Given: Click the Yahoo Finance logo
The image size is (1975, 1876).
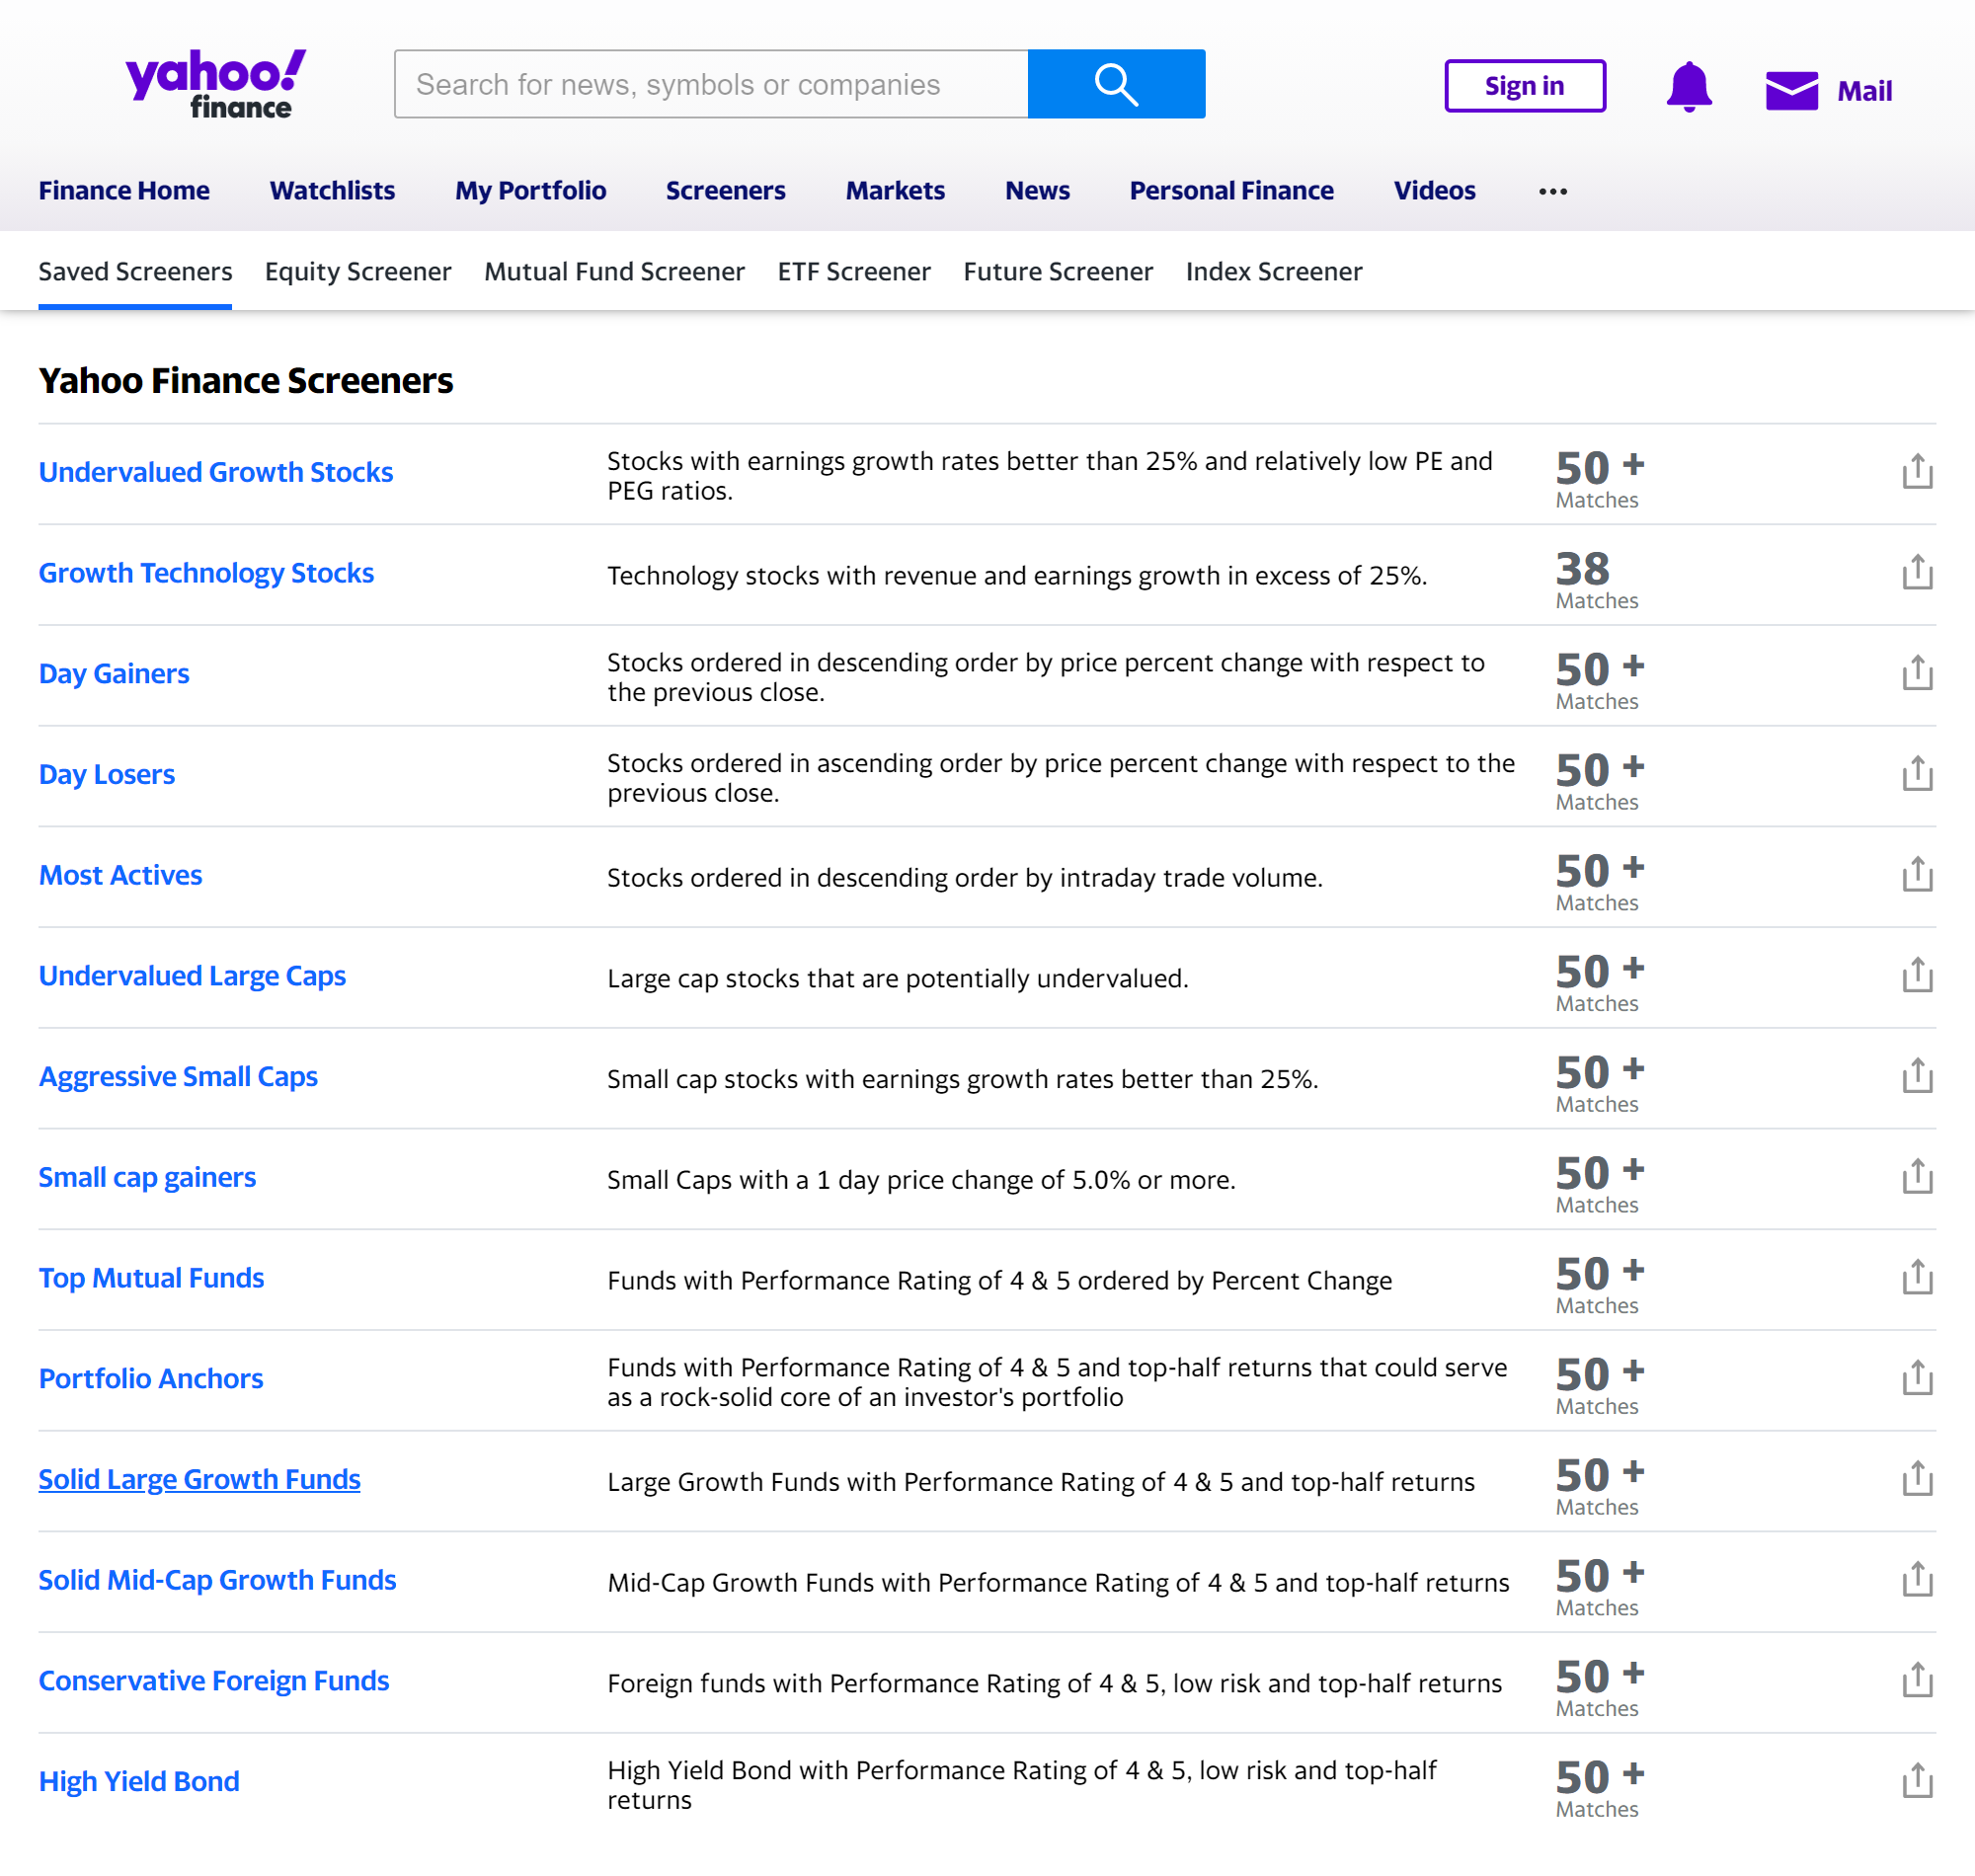Looking at the screenshot, I should click(216, 85).
